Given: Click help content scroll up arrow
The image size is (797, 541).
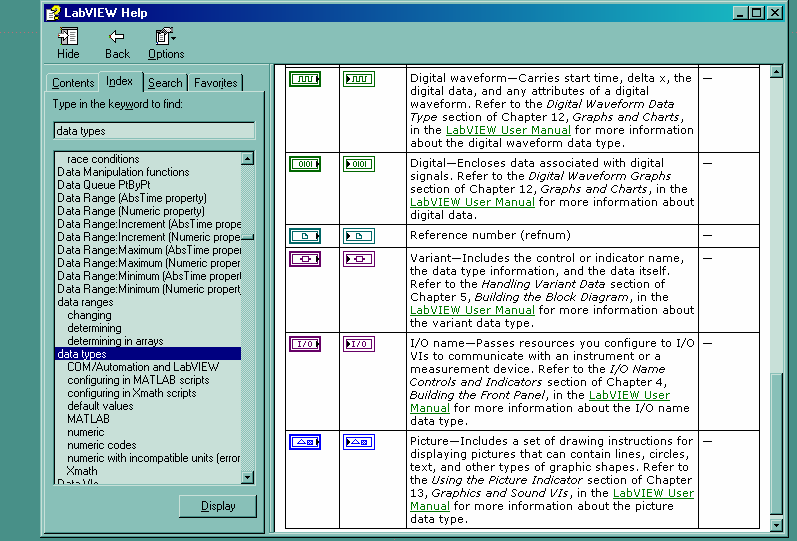Looking at the screenshot, I should point(776,72).
